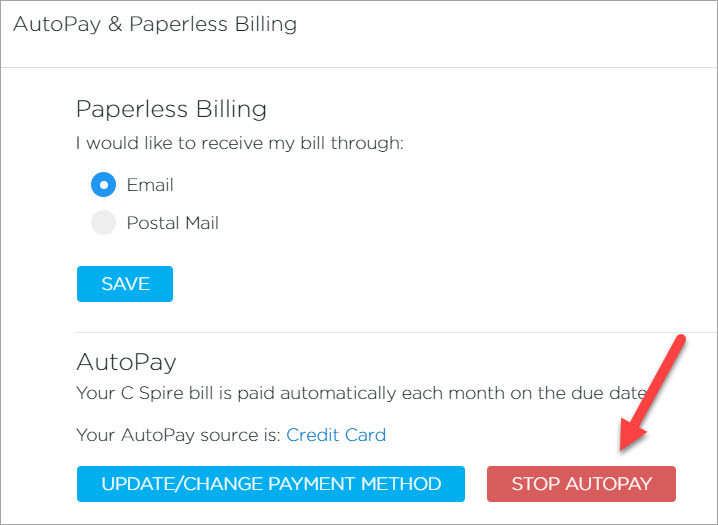Screen dimensions: 718x525
Task: Click the Email option label text
Action: [150, 185]
